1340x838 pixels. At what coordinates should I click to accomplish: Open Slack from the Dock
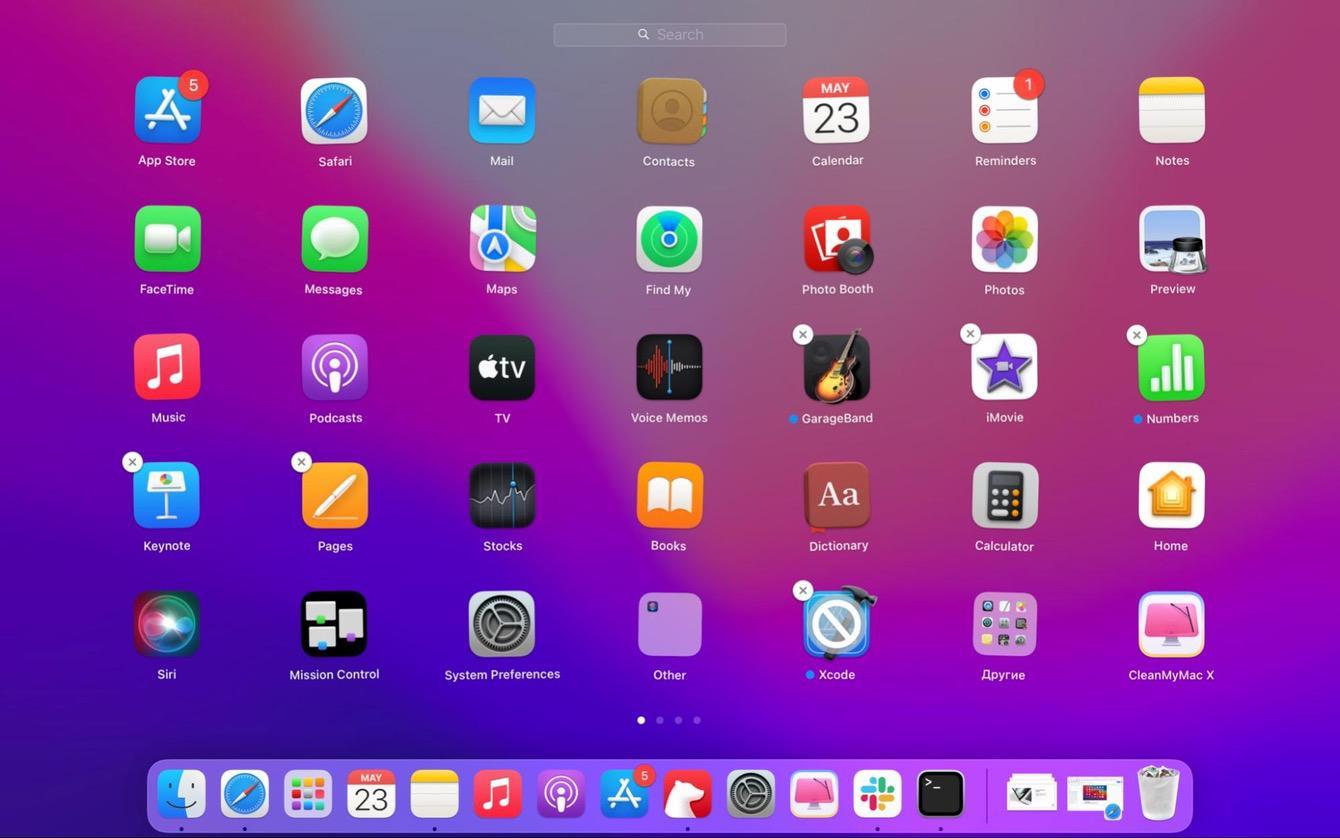click(x=877, y=794)
